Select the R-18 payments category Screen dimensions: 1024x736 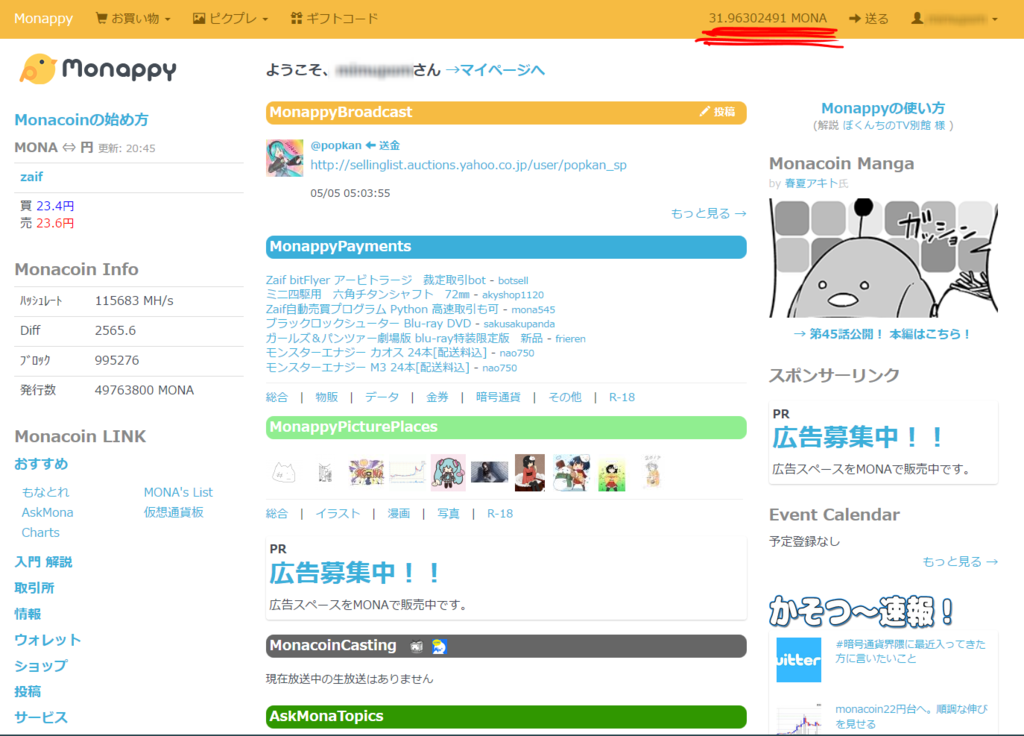(622, 397)
